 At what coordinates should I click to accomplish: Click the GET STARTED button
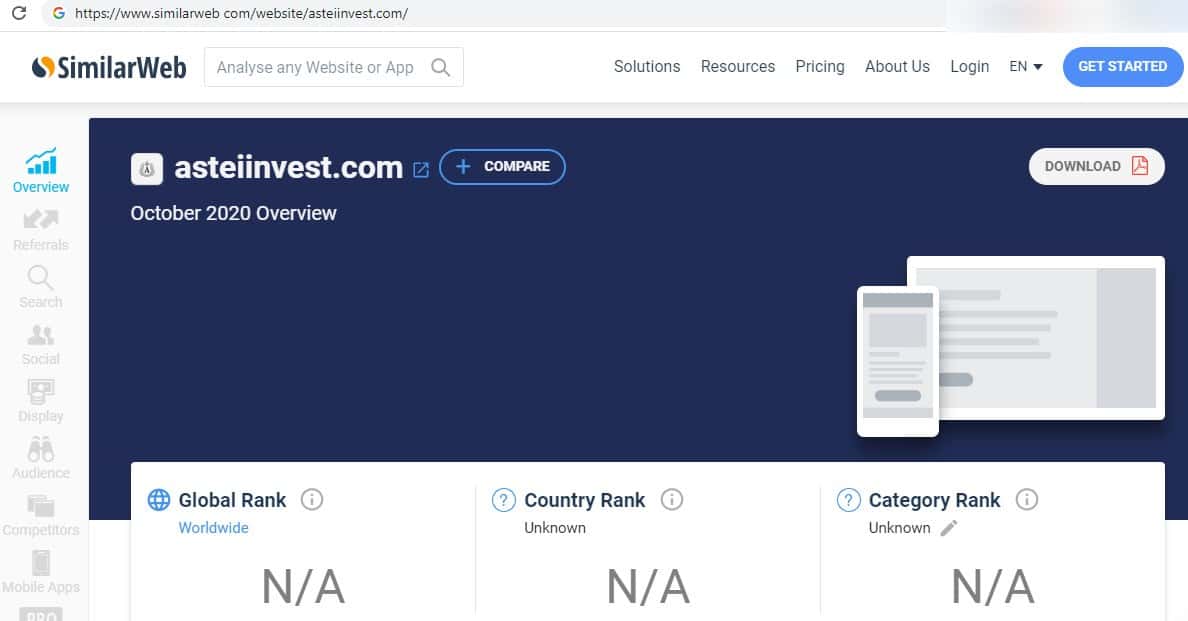coord(1123,67)
